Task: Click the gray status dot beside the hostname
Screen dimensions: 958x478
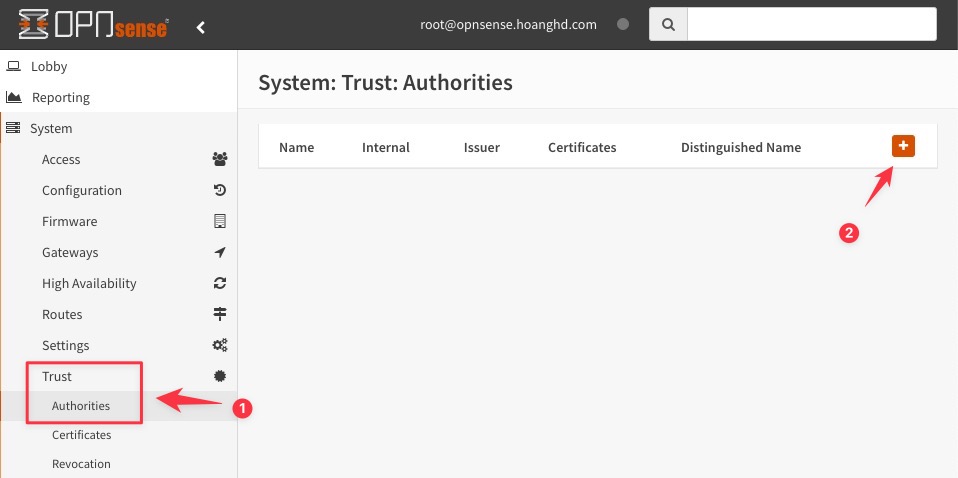Action: (x=623, y=24)
